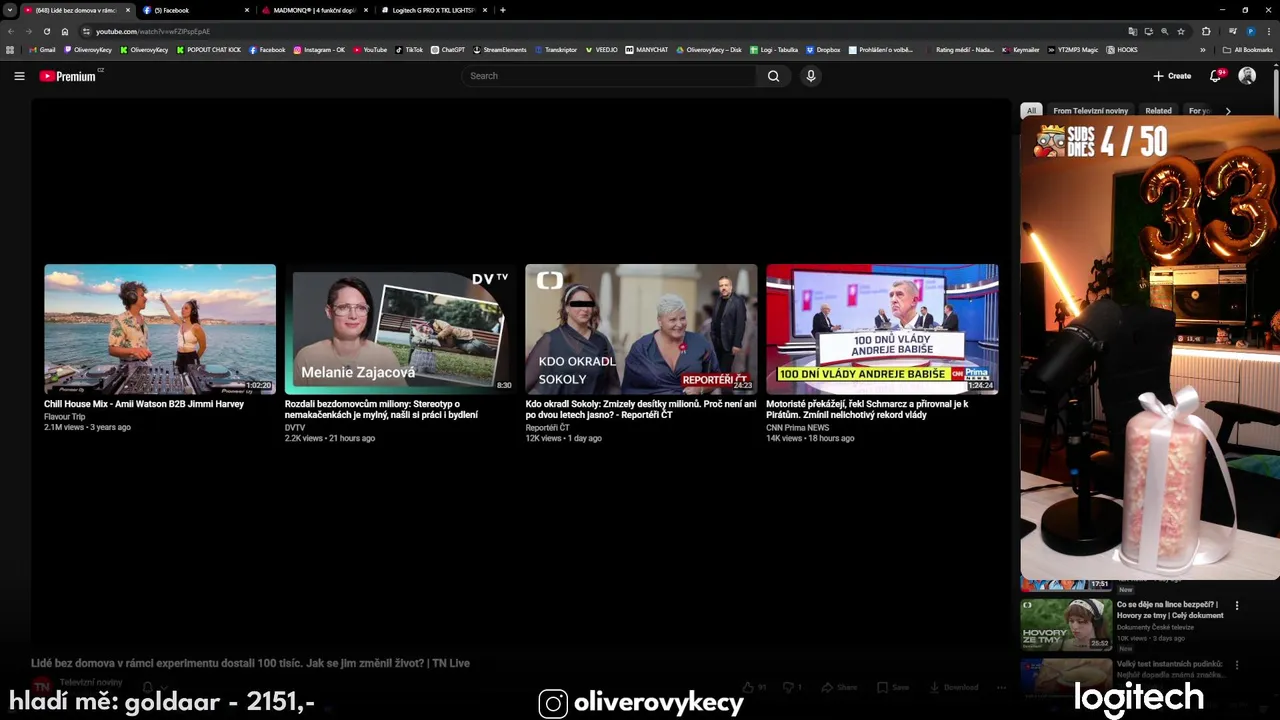Open the YT2MP3 Magic bookmark
The height and width of the screenshot is (720, 1280).
coord(1073,49)
